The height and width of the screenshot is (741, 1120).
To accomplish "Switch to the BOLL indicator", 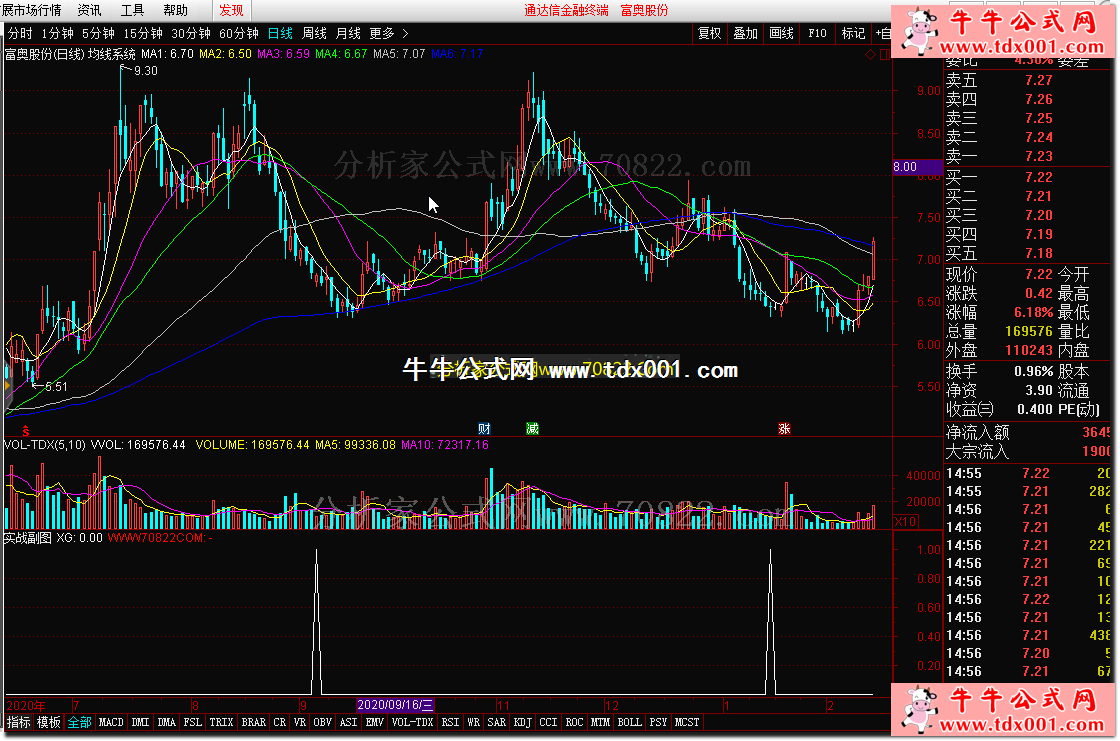I will (629, 722).
